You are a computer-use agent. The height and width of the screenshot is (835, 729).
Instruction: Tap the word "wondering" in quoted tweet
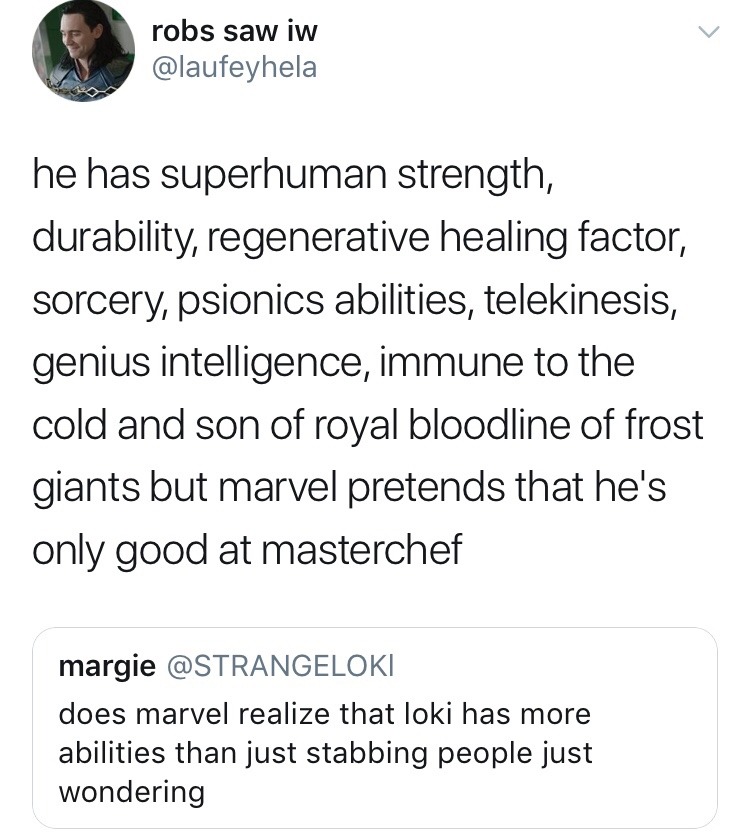[132, 792]
